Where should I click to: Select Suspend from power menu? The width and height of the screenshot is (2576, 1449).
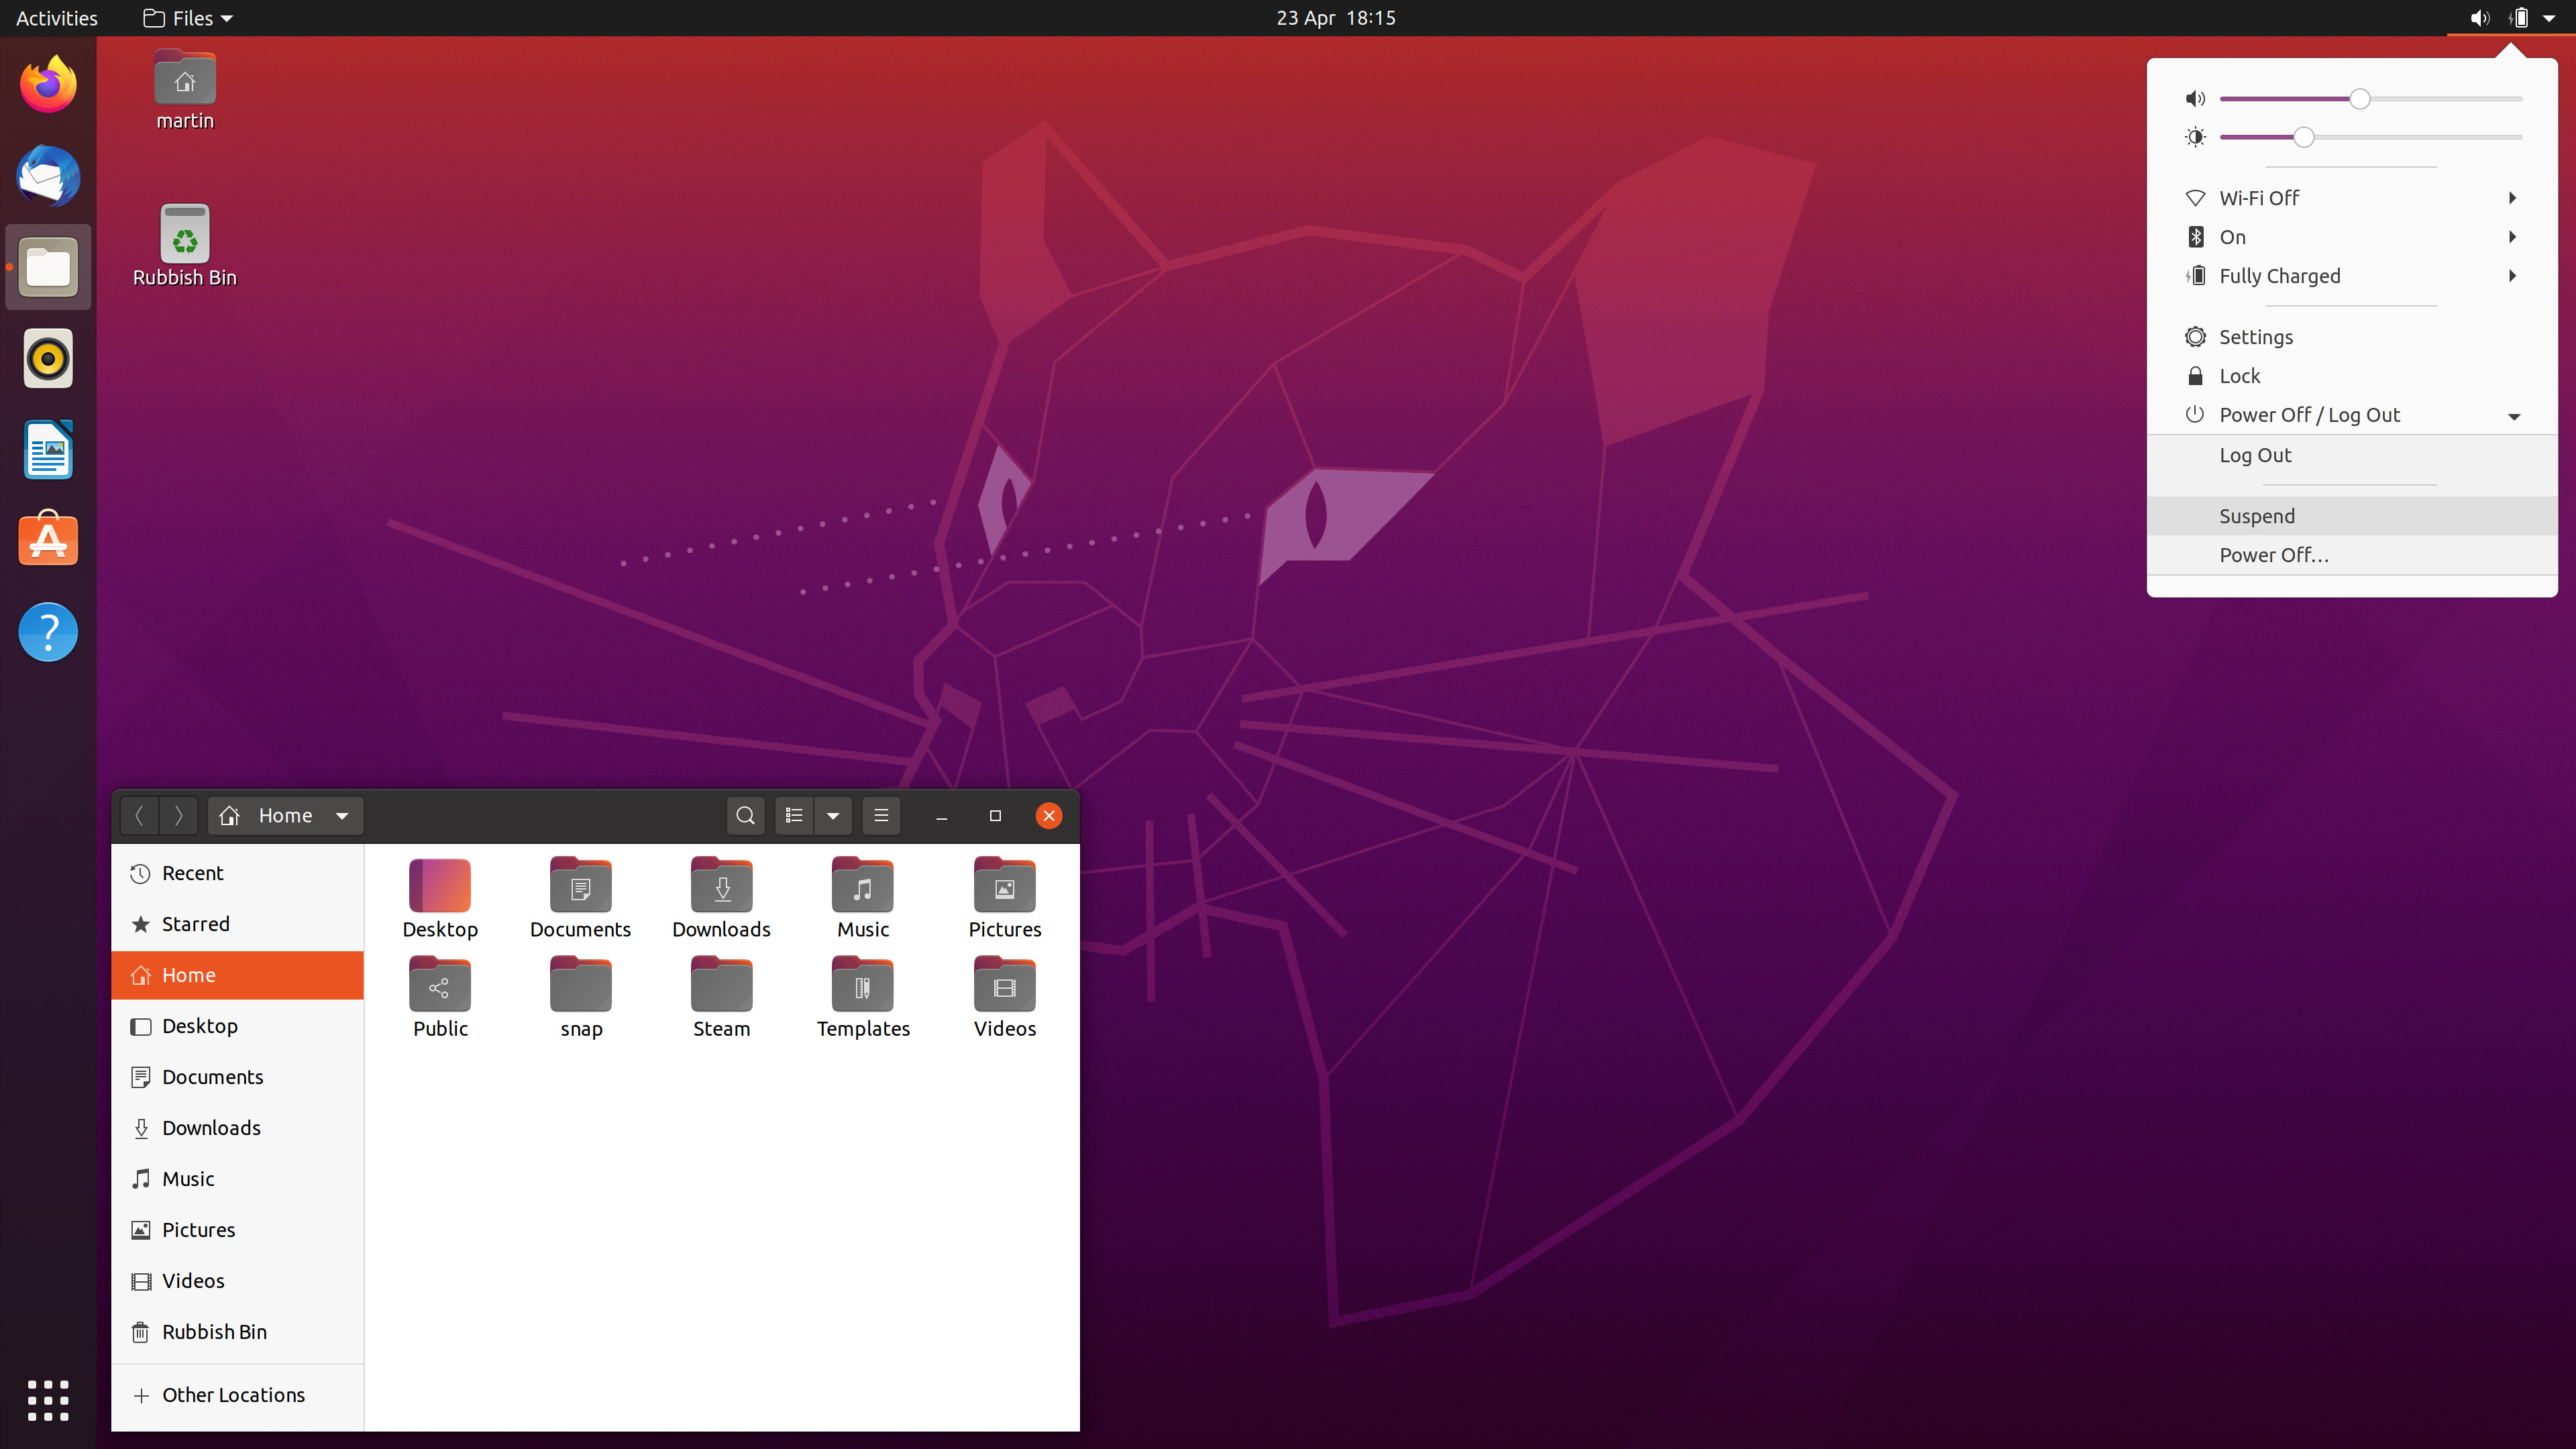(2256, 515)
